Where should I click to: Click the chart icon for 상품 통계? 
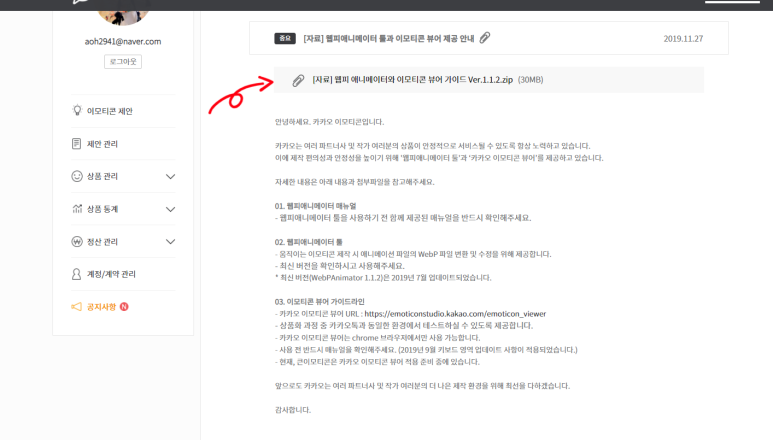(77, 208)
